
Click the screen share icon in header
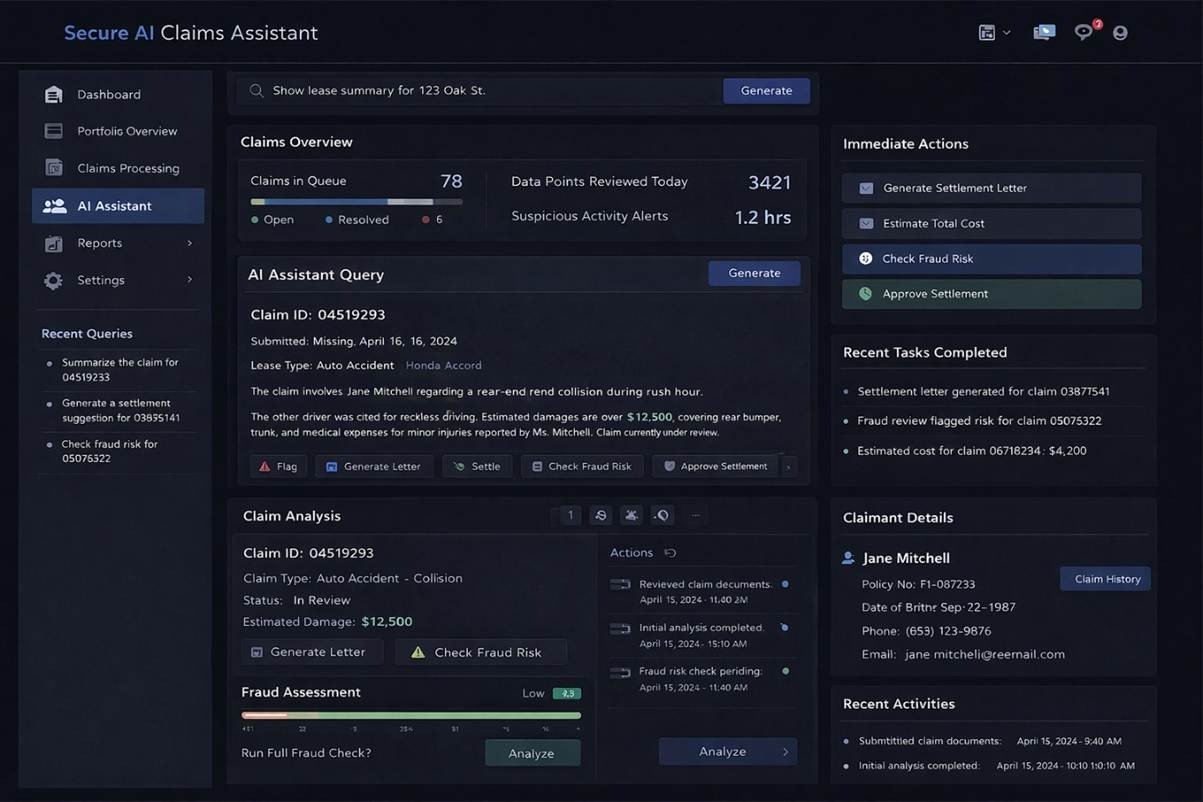tap(1044, 32)
